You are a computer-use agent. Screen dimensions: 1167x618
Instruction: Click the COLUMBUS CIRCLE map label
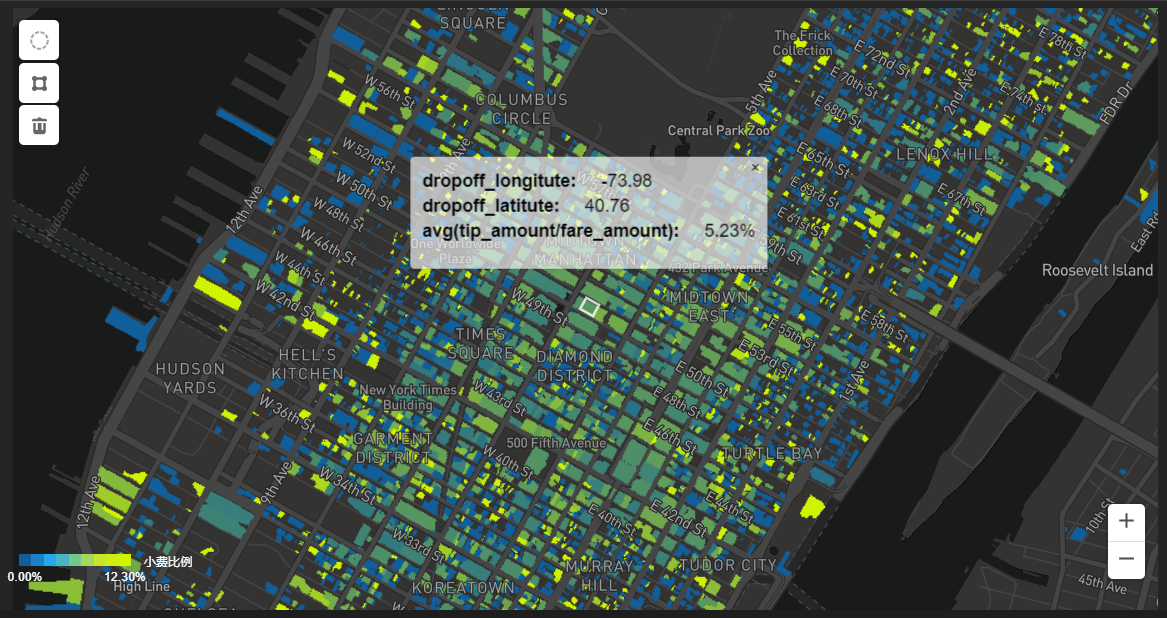coord(522,109)
